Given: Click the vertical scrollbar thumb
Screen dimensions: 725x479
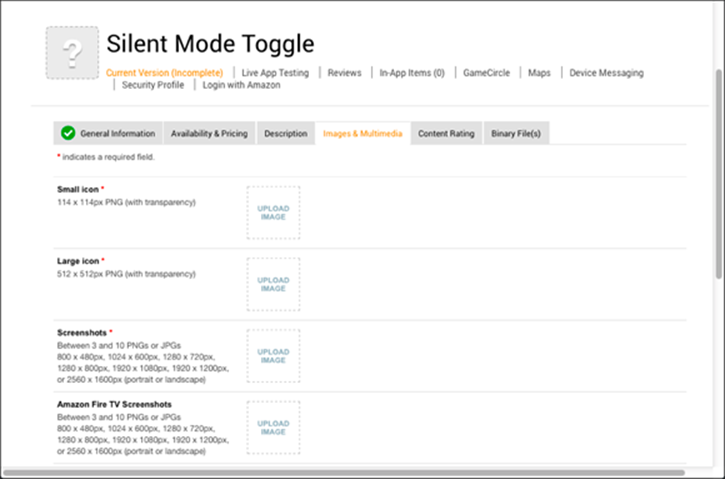Looking at the screenshot, I should [x=719, y=174].
